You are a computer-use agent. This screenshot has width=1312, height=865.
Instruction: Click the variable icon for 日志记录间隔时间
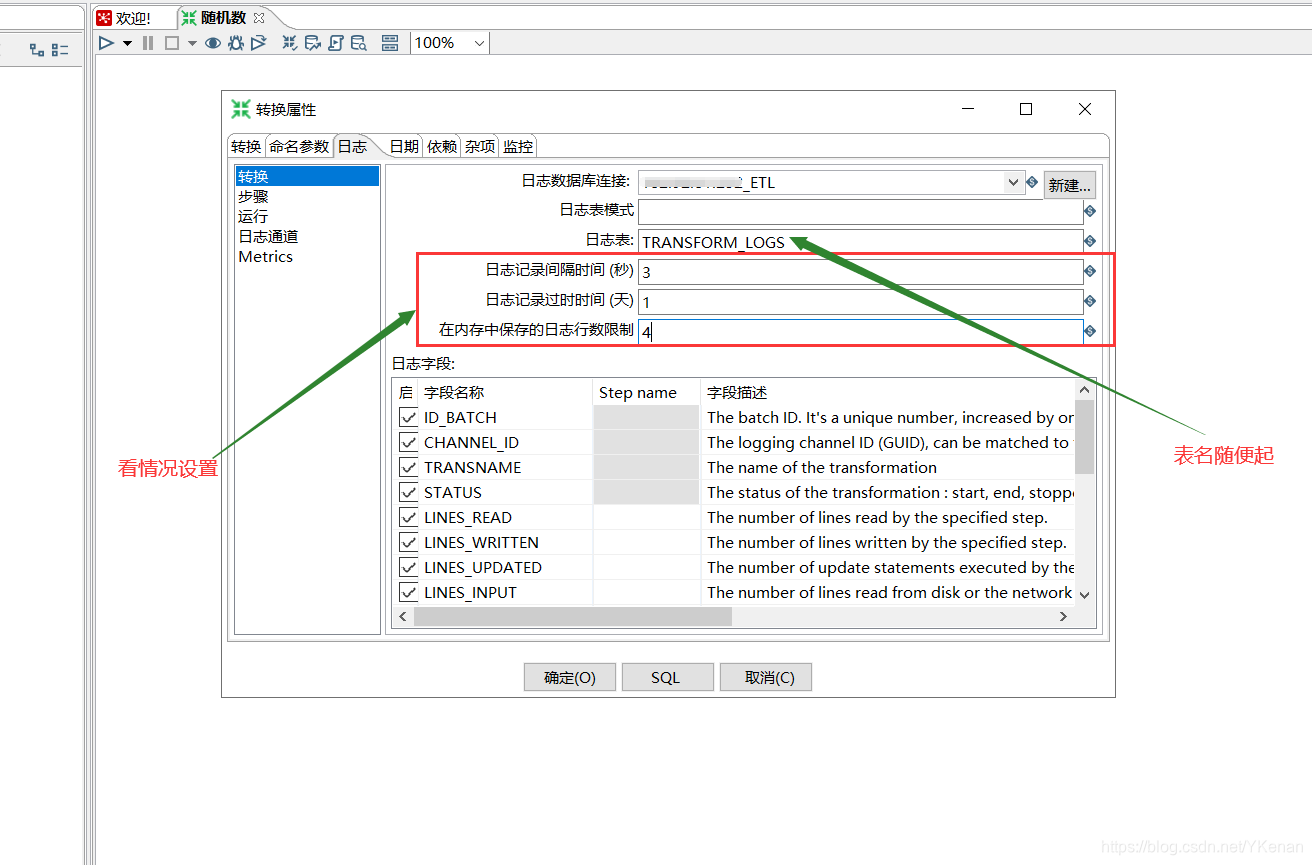coord(1090,272)
